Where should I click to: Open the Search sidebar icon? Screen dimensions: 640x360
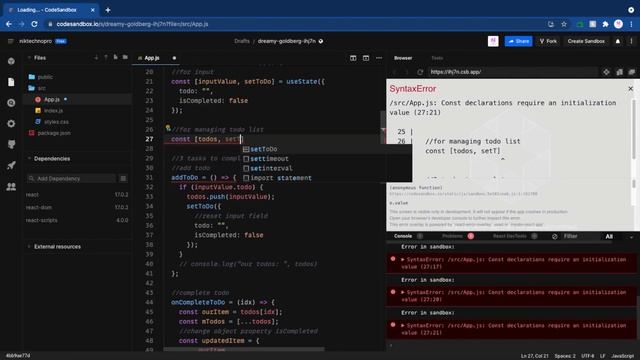(11, 103)
